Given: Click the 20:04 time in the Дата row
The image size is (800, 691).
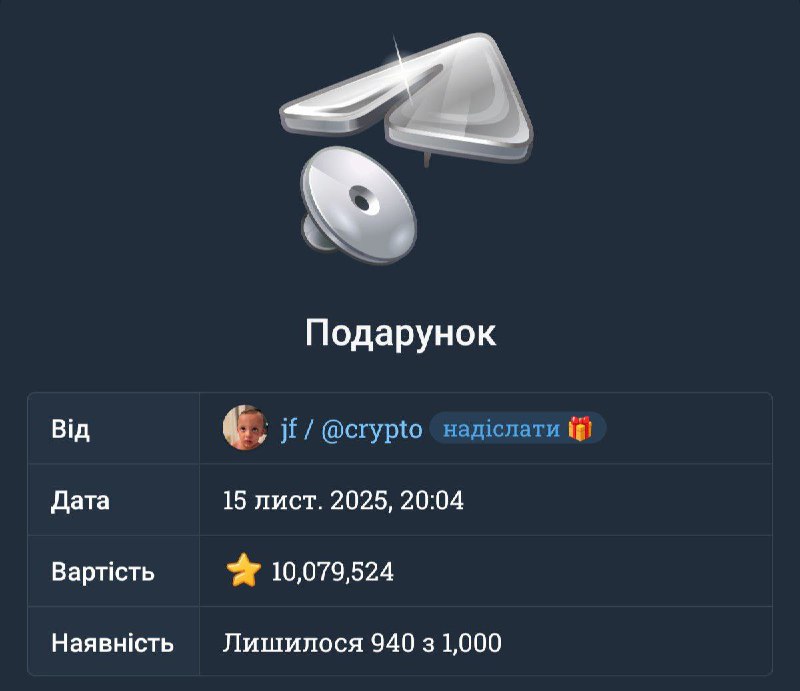Looking at the screenshot, I should click(x=432, y=500).
